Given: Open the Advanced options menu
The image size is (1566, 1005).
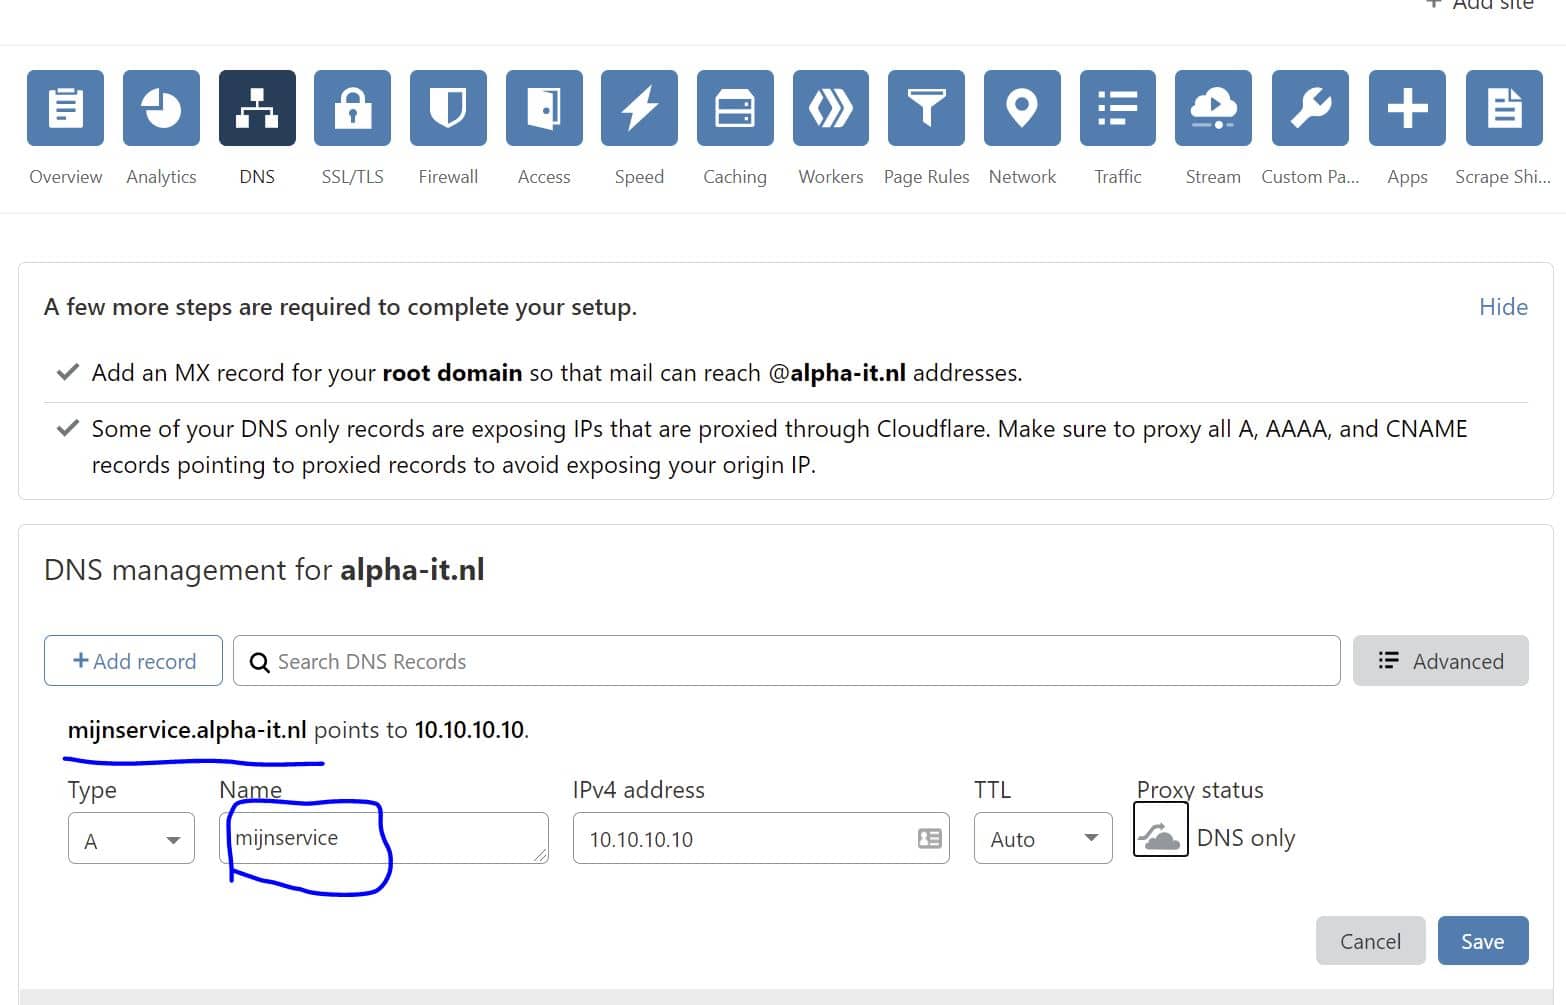Looking at the screenshot, I should point(1440,661).
